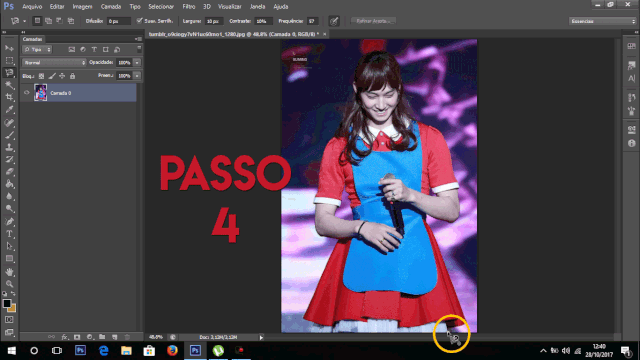Viewport: 640px width, 360px height.
Task: Open the Normal blend mode dropdown
Action: tap(54, 62)
